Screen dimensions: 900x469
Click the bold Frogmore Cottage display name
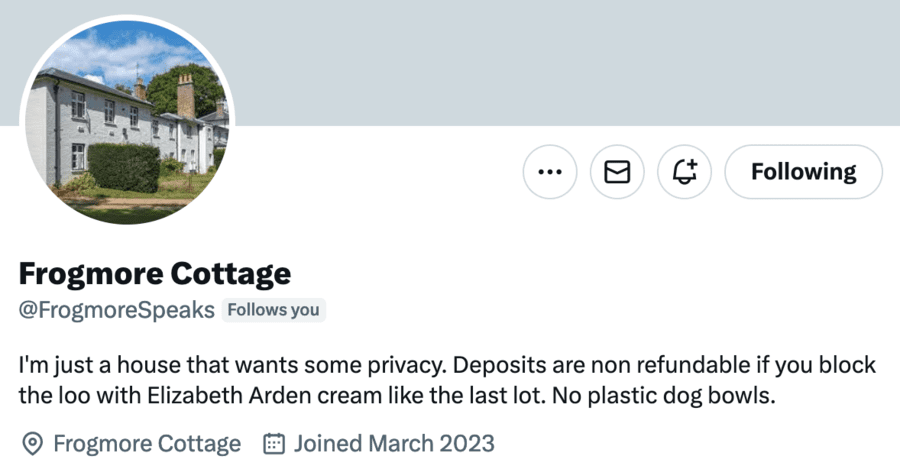pos(155,273)
